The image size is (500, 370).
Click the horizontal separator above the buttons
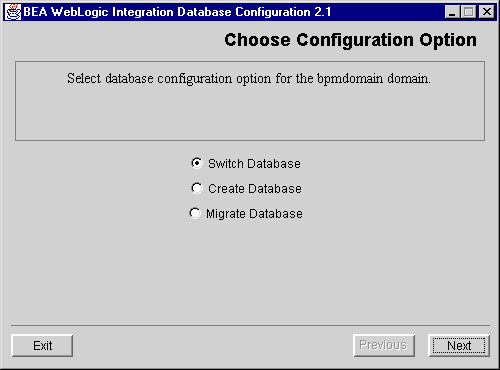point(250,325)
